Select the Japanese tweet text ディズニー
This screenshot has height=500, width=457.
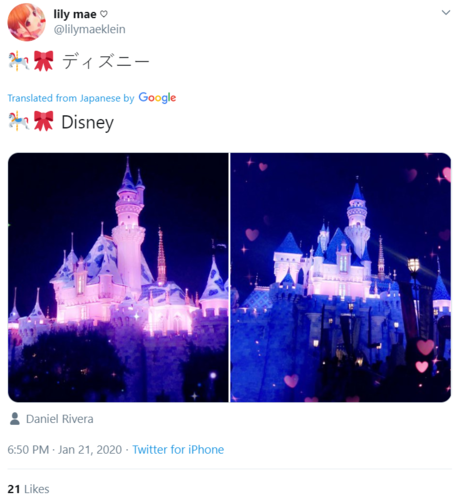click(x=106, y=61)
